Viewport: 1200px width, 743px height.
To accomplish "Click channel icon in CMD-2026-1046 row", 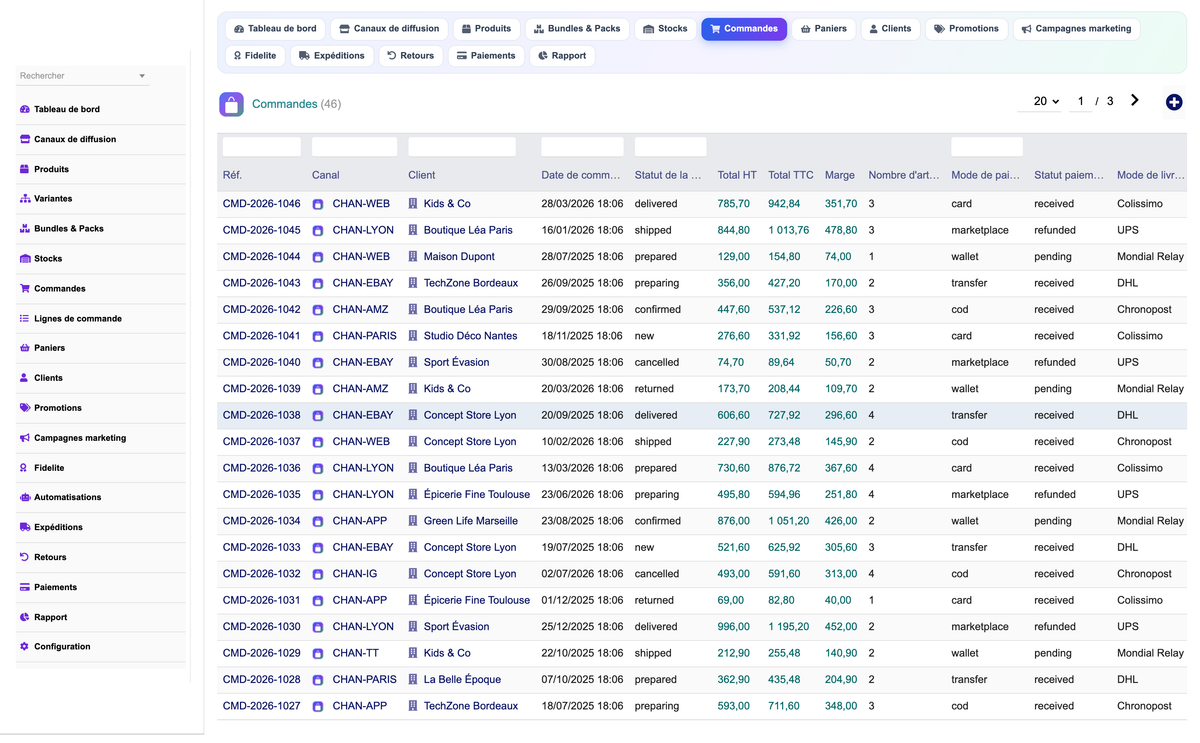I will coord(318,204).
